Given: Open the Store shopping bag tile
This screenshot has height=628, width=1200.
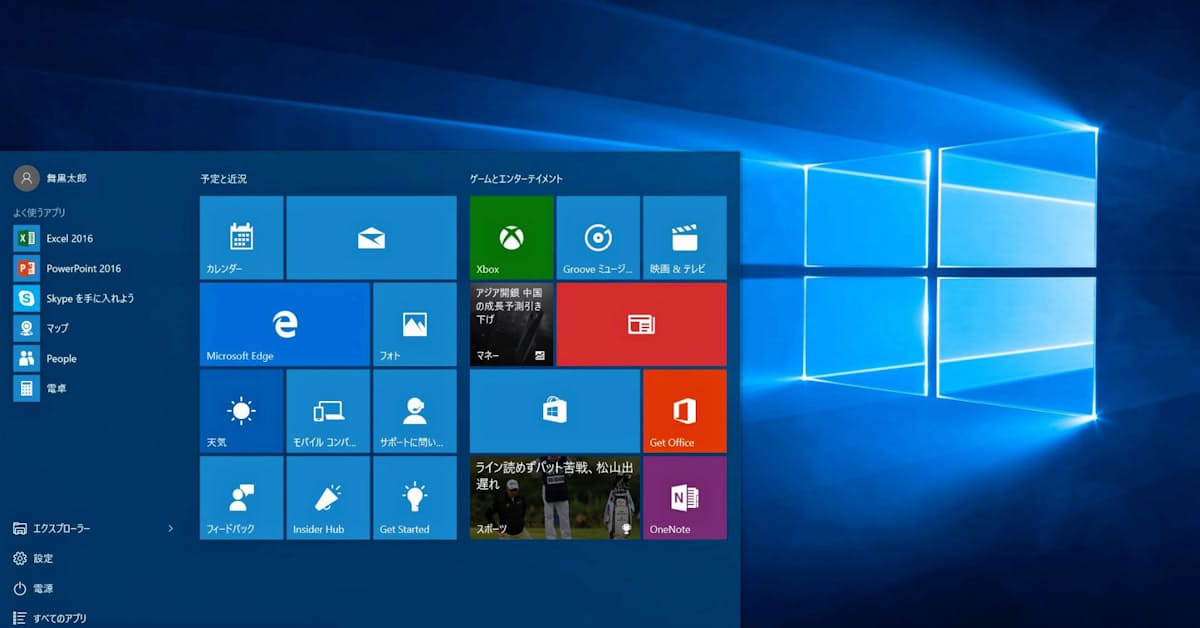Looking at the screenshot, I should (555, 411).
